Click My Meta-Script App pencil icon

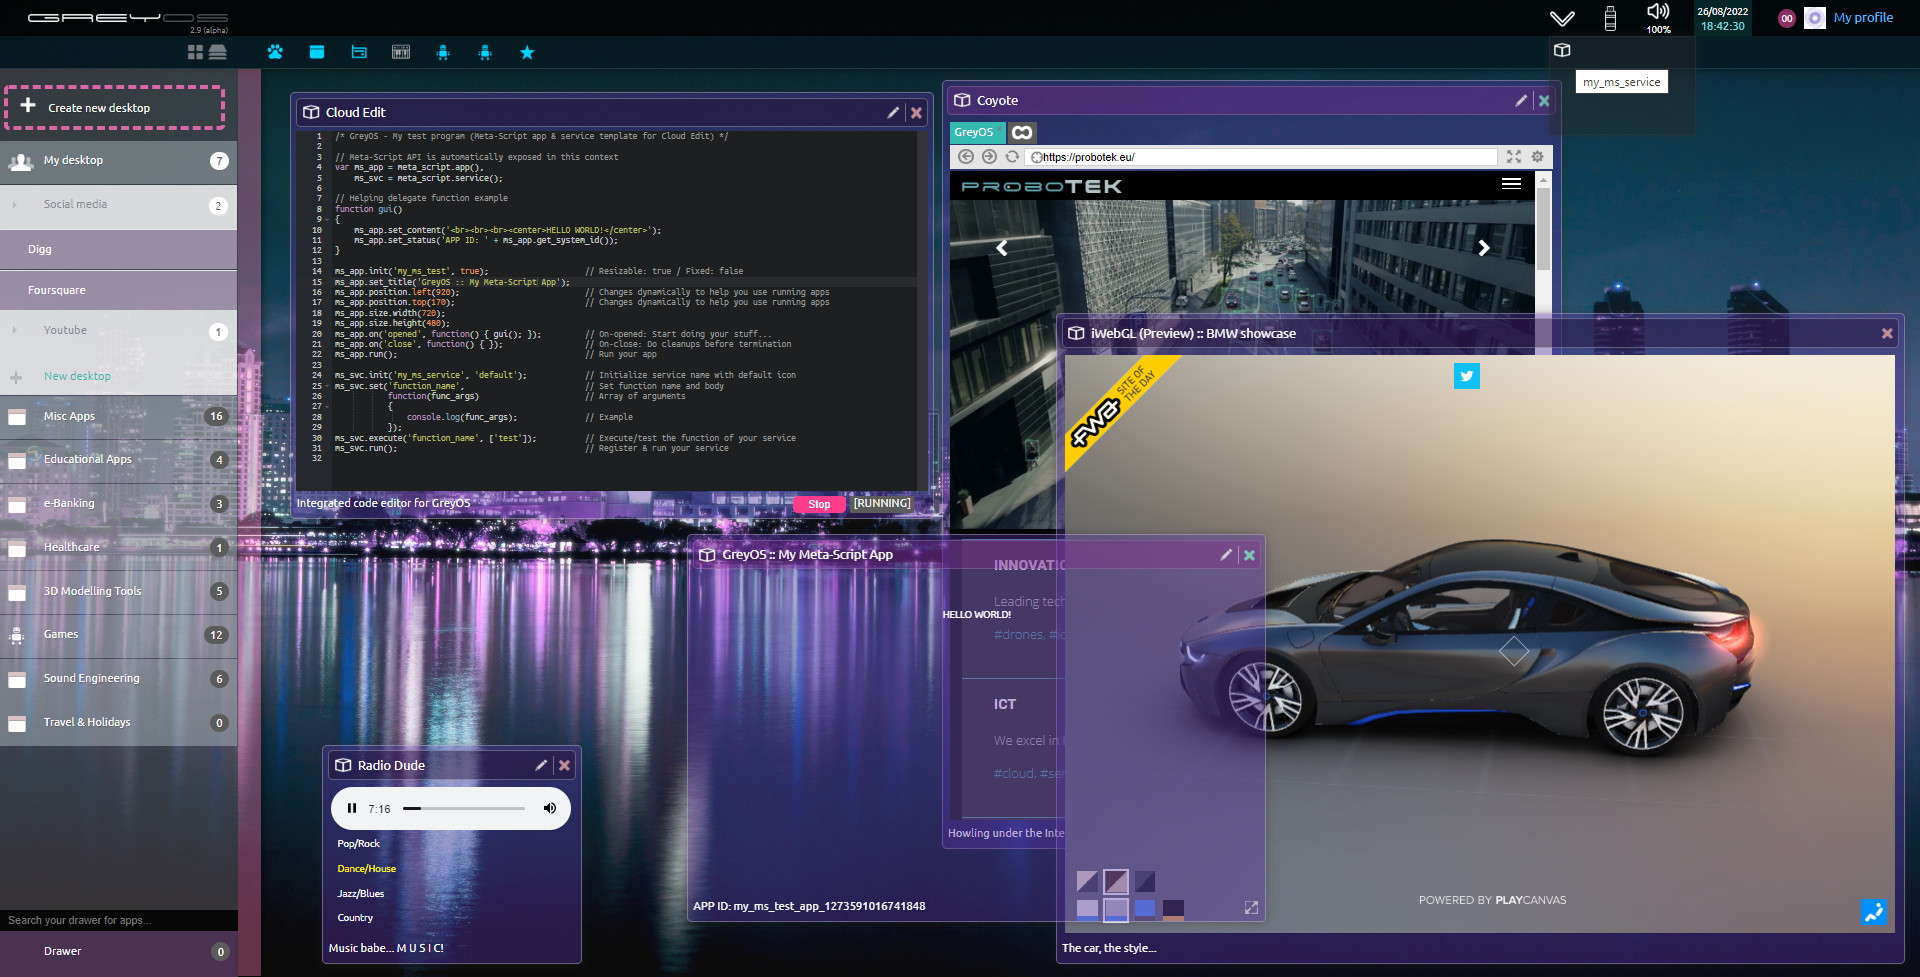pos(1226,555)
